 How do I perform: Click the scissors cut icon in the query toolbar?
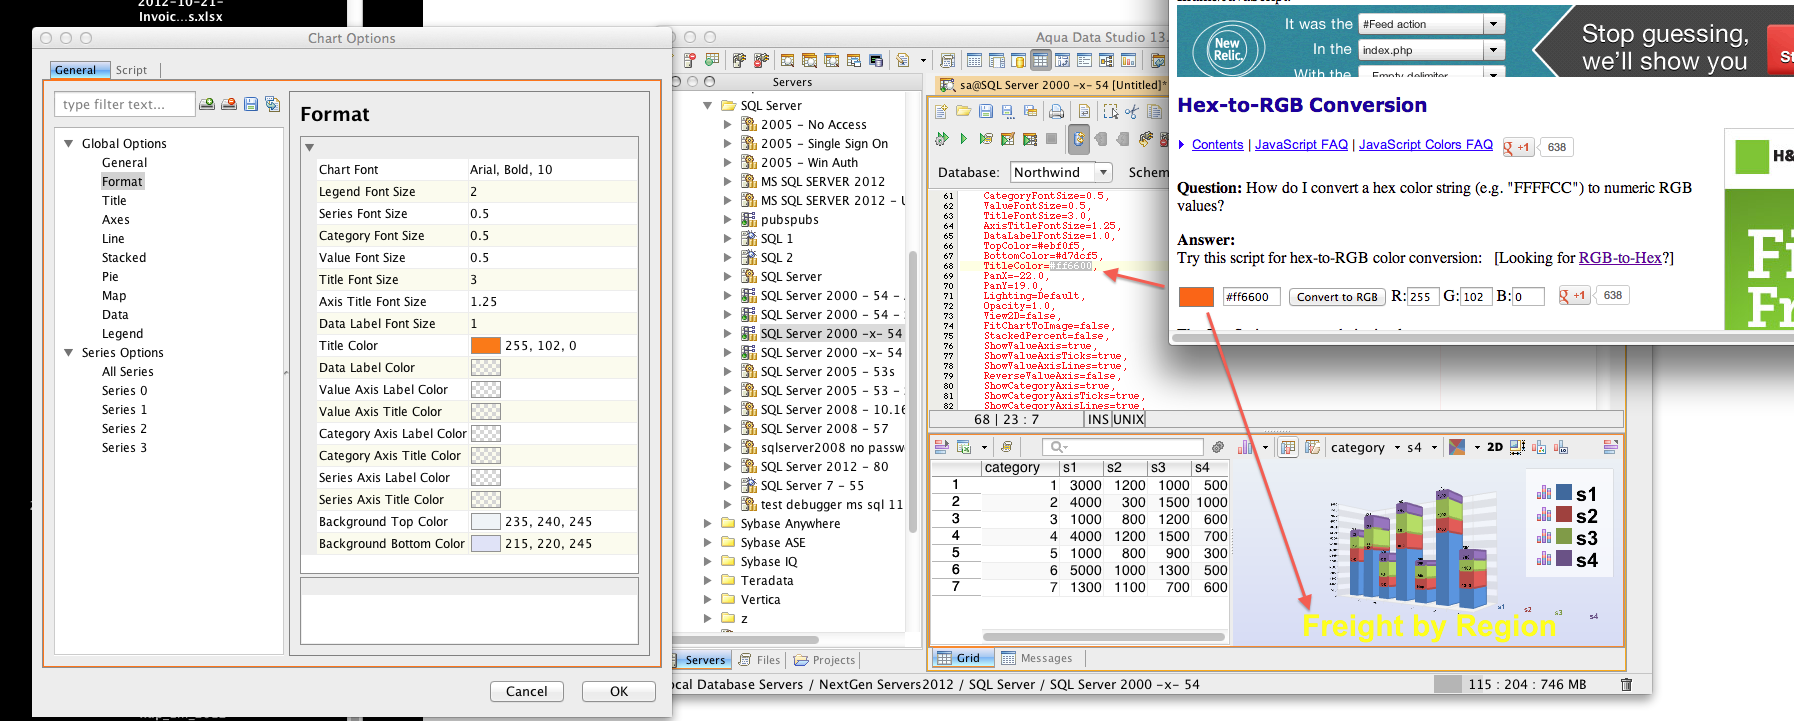[x=1132, y=111]
